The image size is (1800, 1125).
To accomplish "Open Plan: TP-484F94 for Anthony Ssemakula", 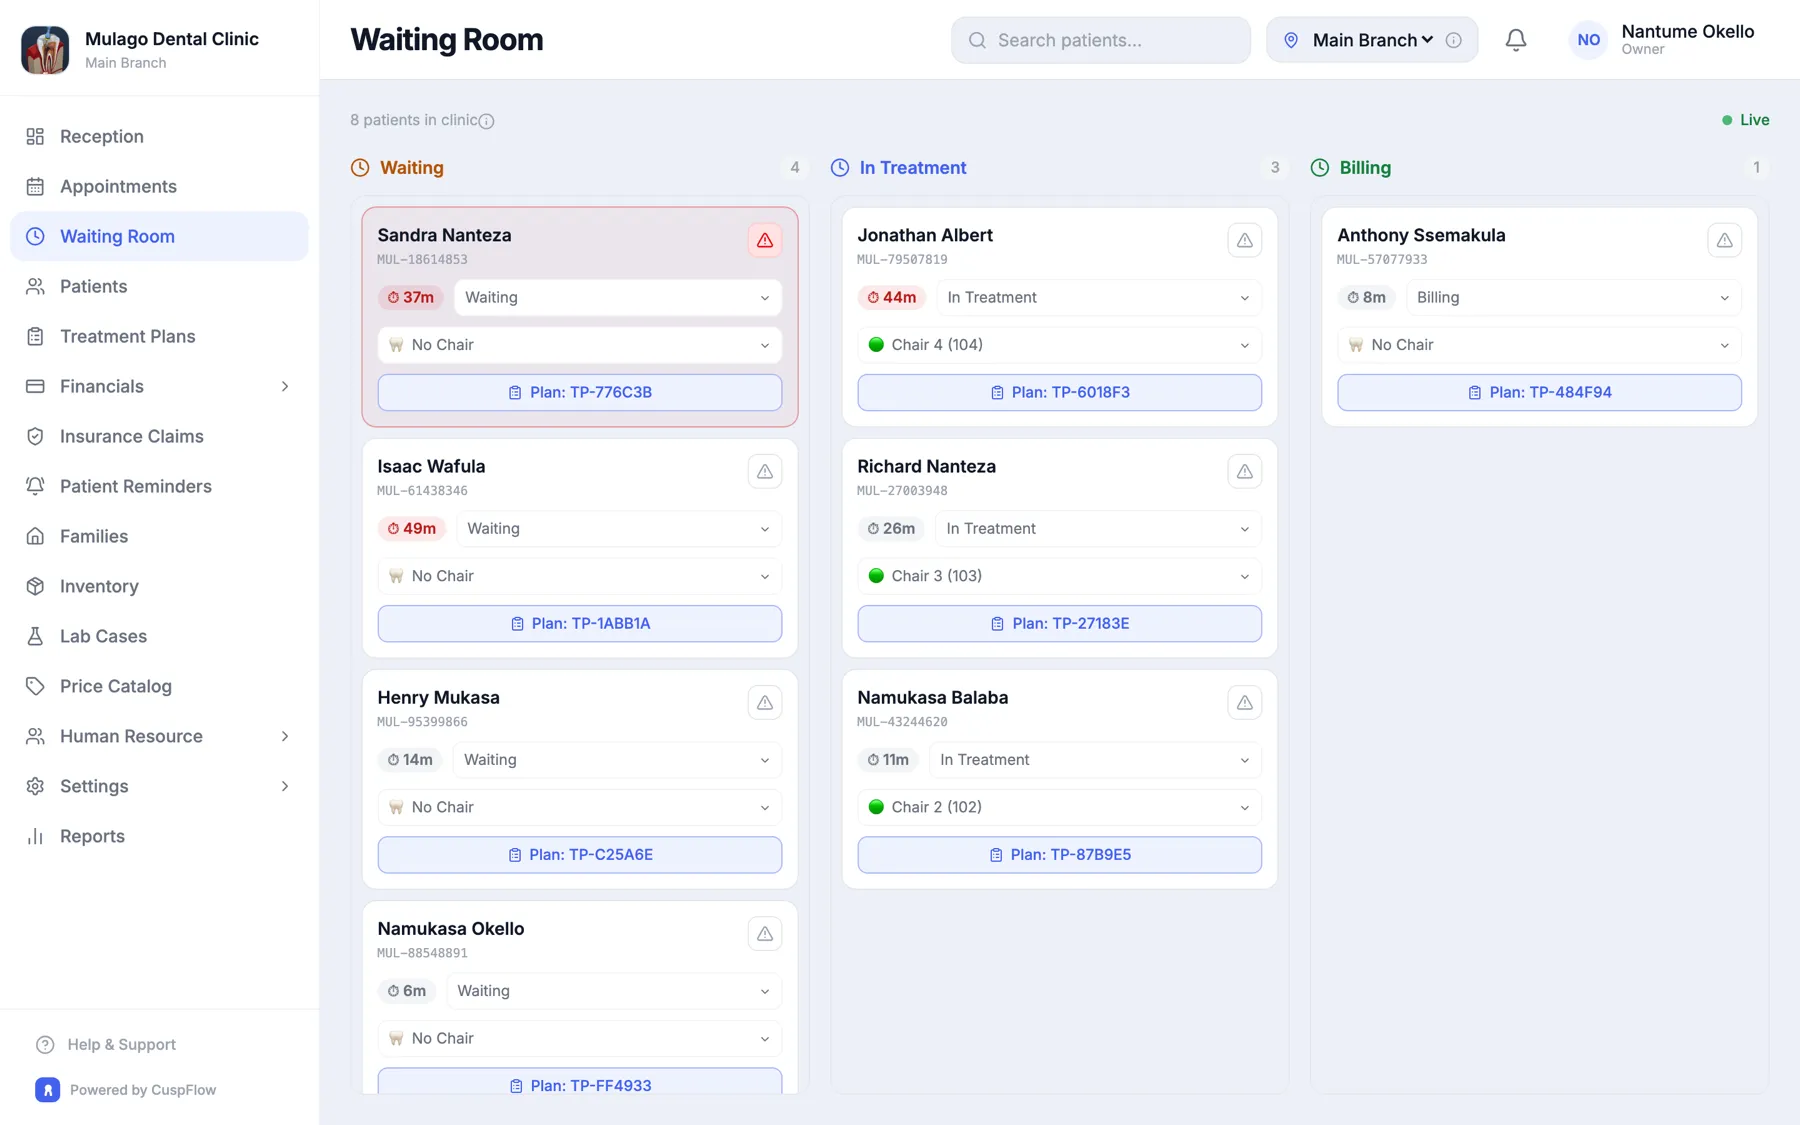I will pyautogui.click(x=1539, y=392).
